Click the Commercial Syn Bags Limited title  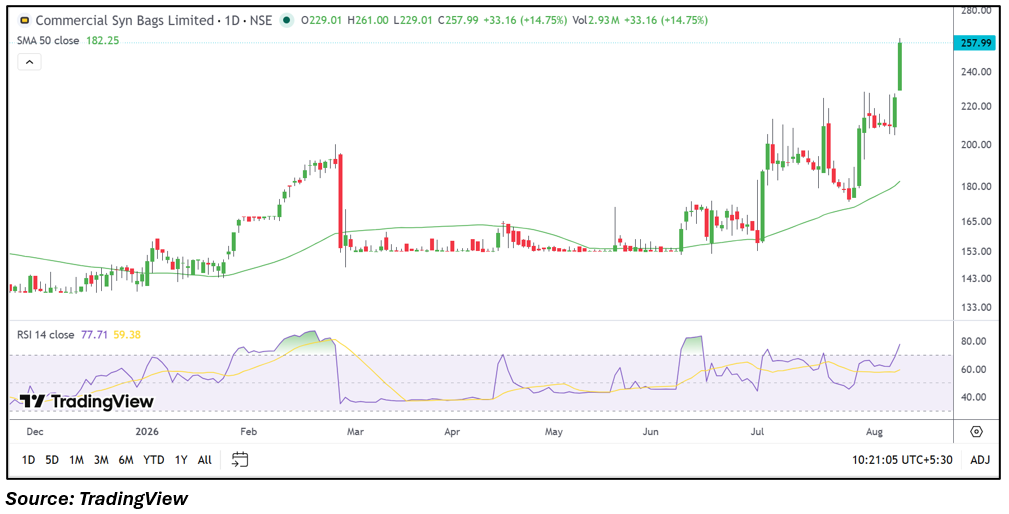point(124,21)
